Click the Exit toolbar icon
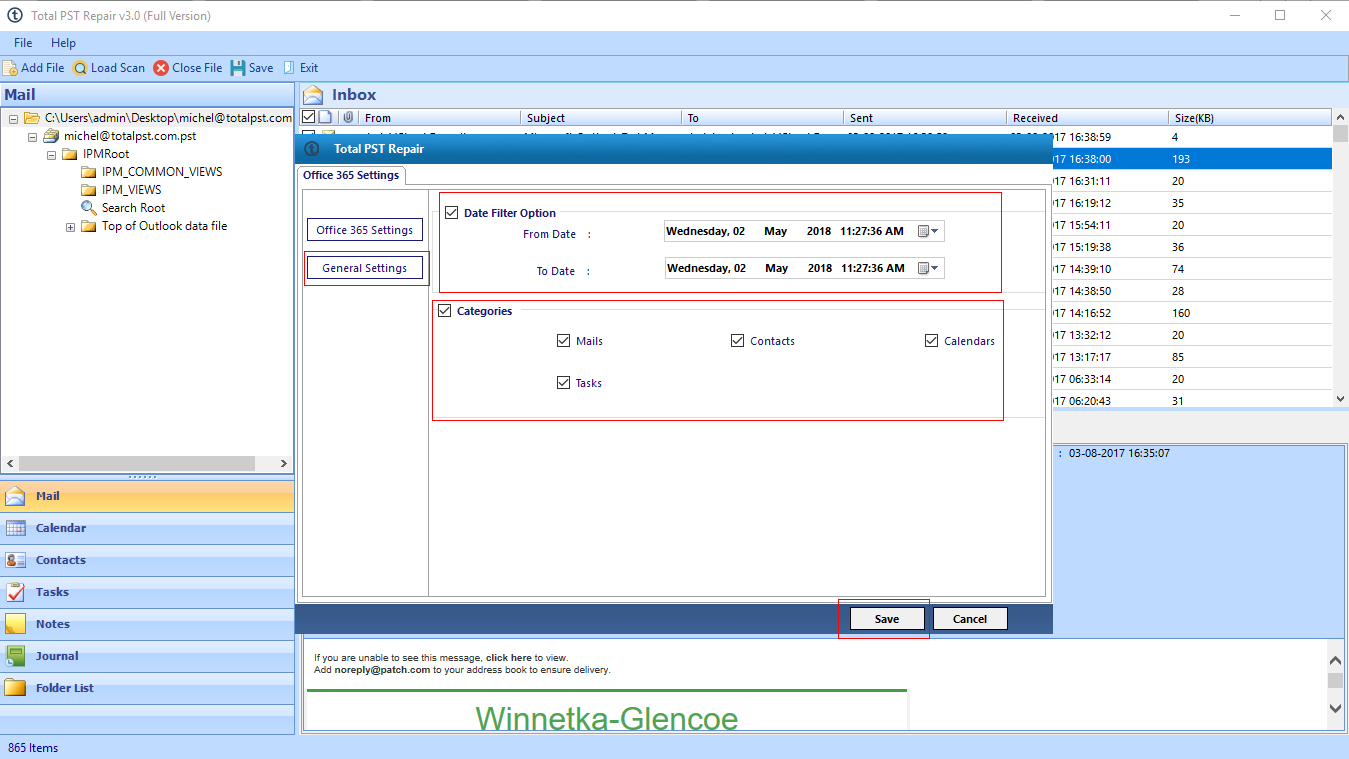 pos(289,68)
